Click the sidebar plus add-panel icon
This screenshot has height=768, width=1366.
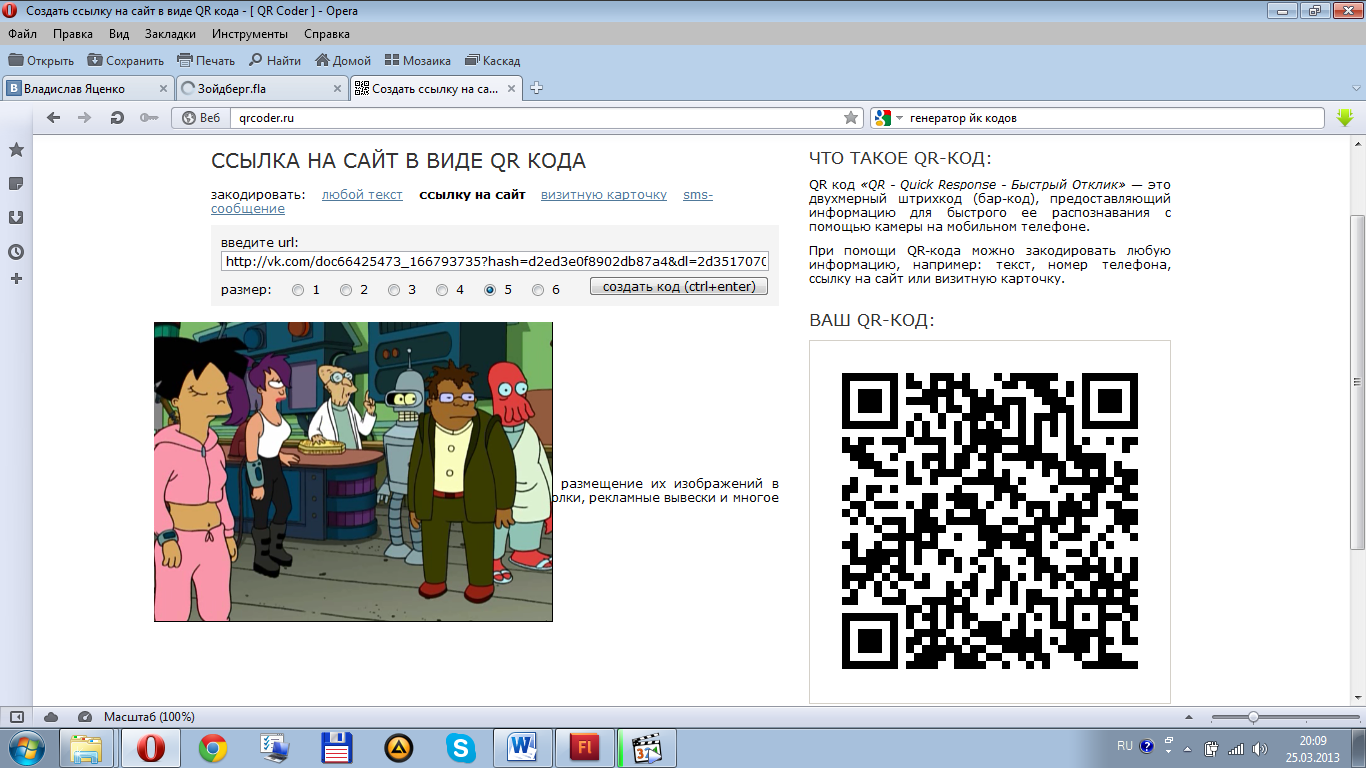(16, 278)
